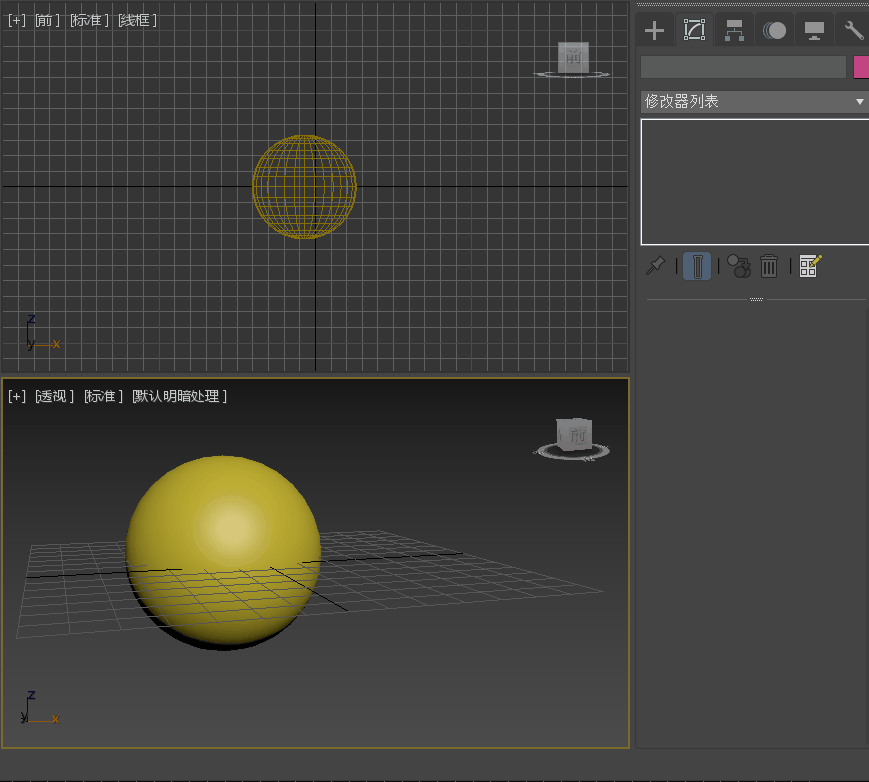Image resolution: width=869 pixels, height=782 pixels.
Task: Click 标准 label in the front viewport
Action: (x=88, y=20)
